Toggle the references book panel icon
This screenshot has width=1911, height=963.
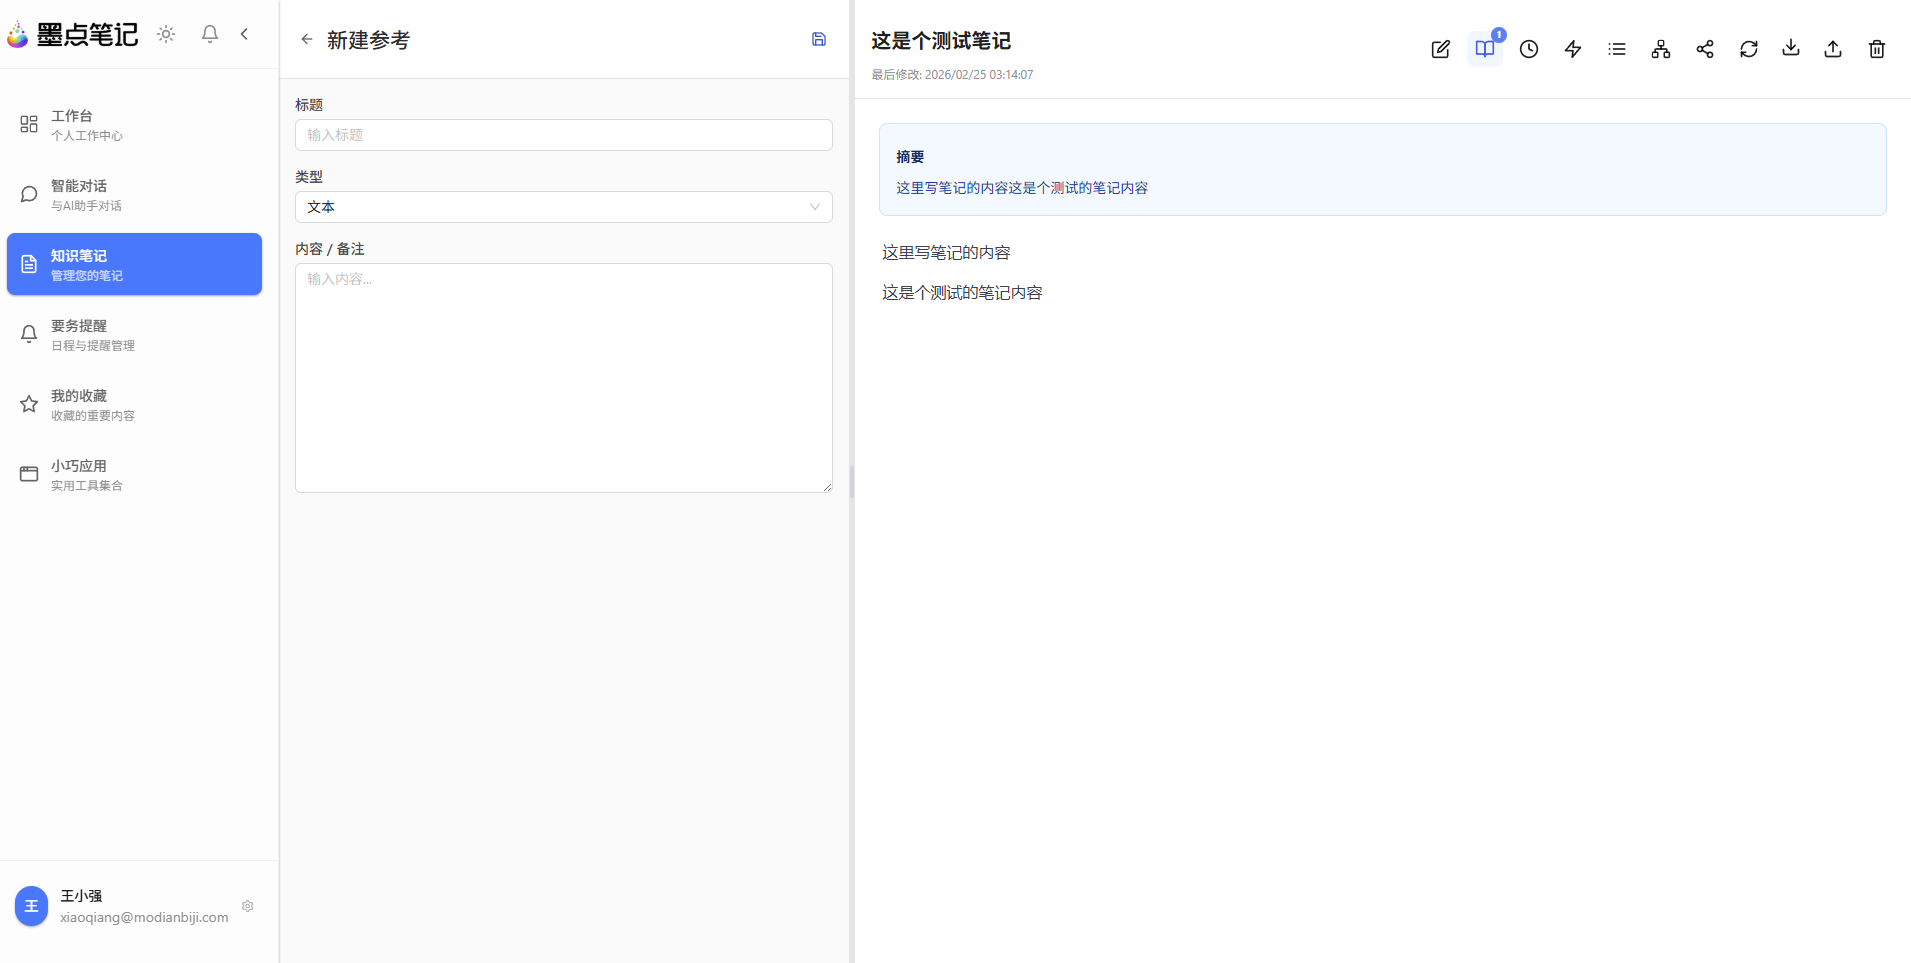1484,49
